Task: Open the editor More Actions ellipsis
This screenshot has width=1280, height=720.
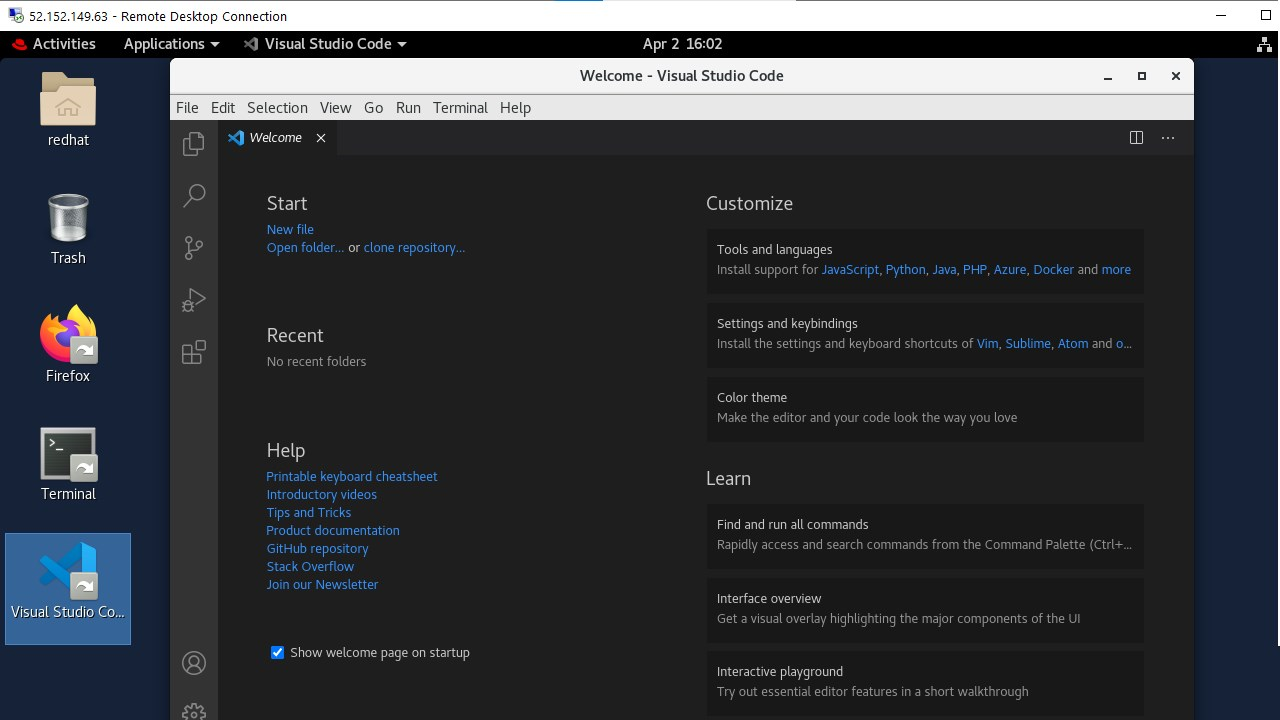Action: [x=1168, y=138]
